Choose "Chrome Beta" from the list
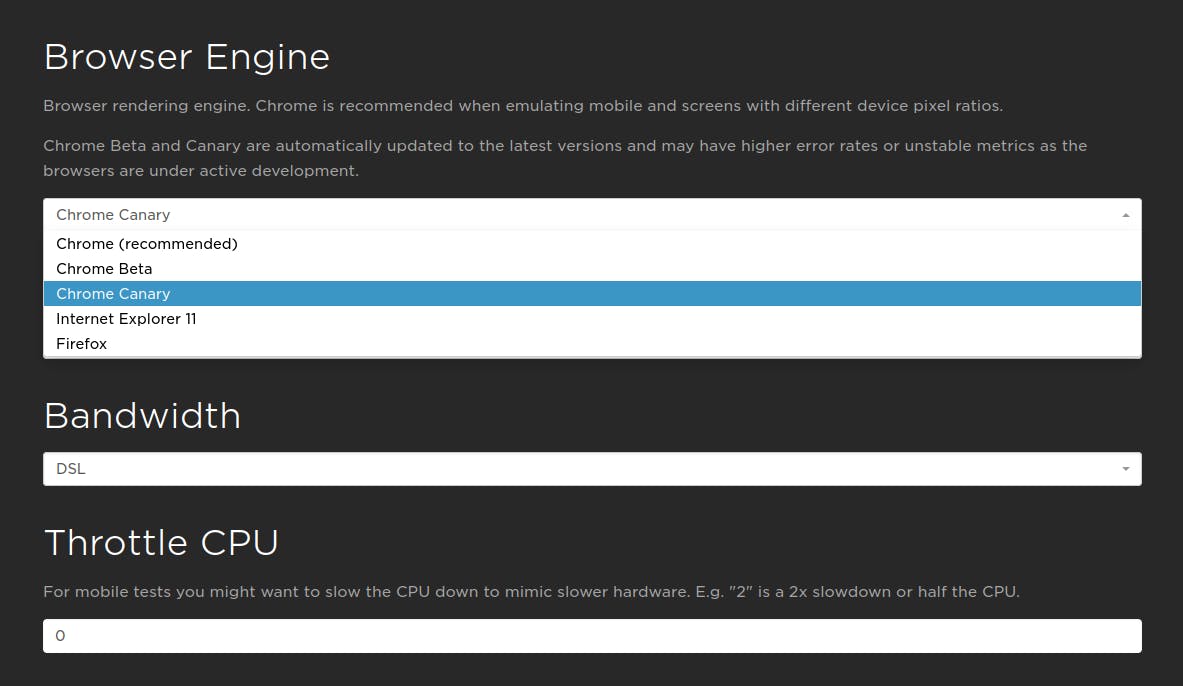This screenshot has width=1183, height=686. (104, 269)
